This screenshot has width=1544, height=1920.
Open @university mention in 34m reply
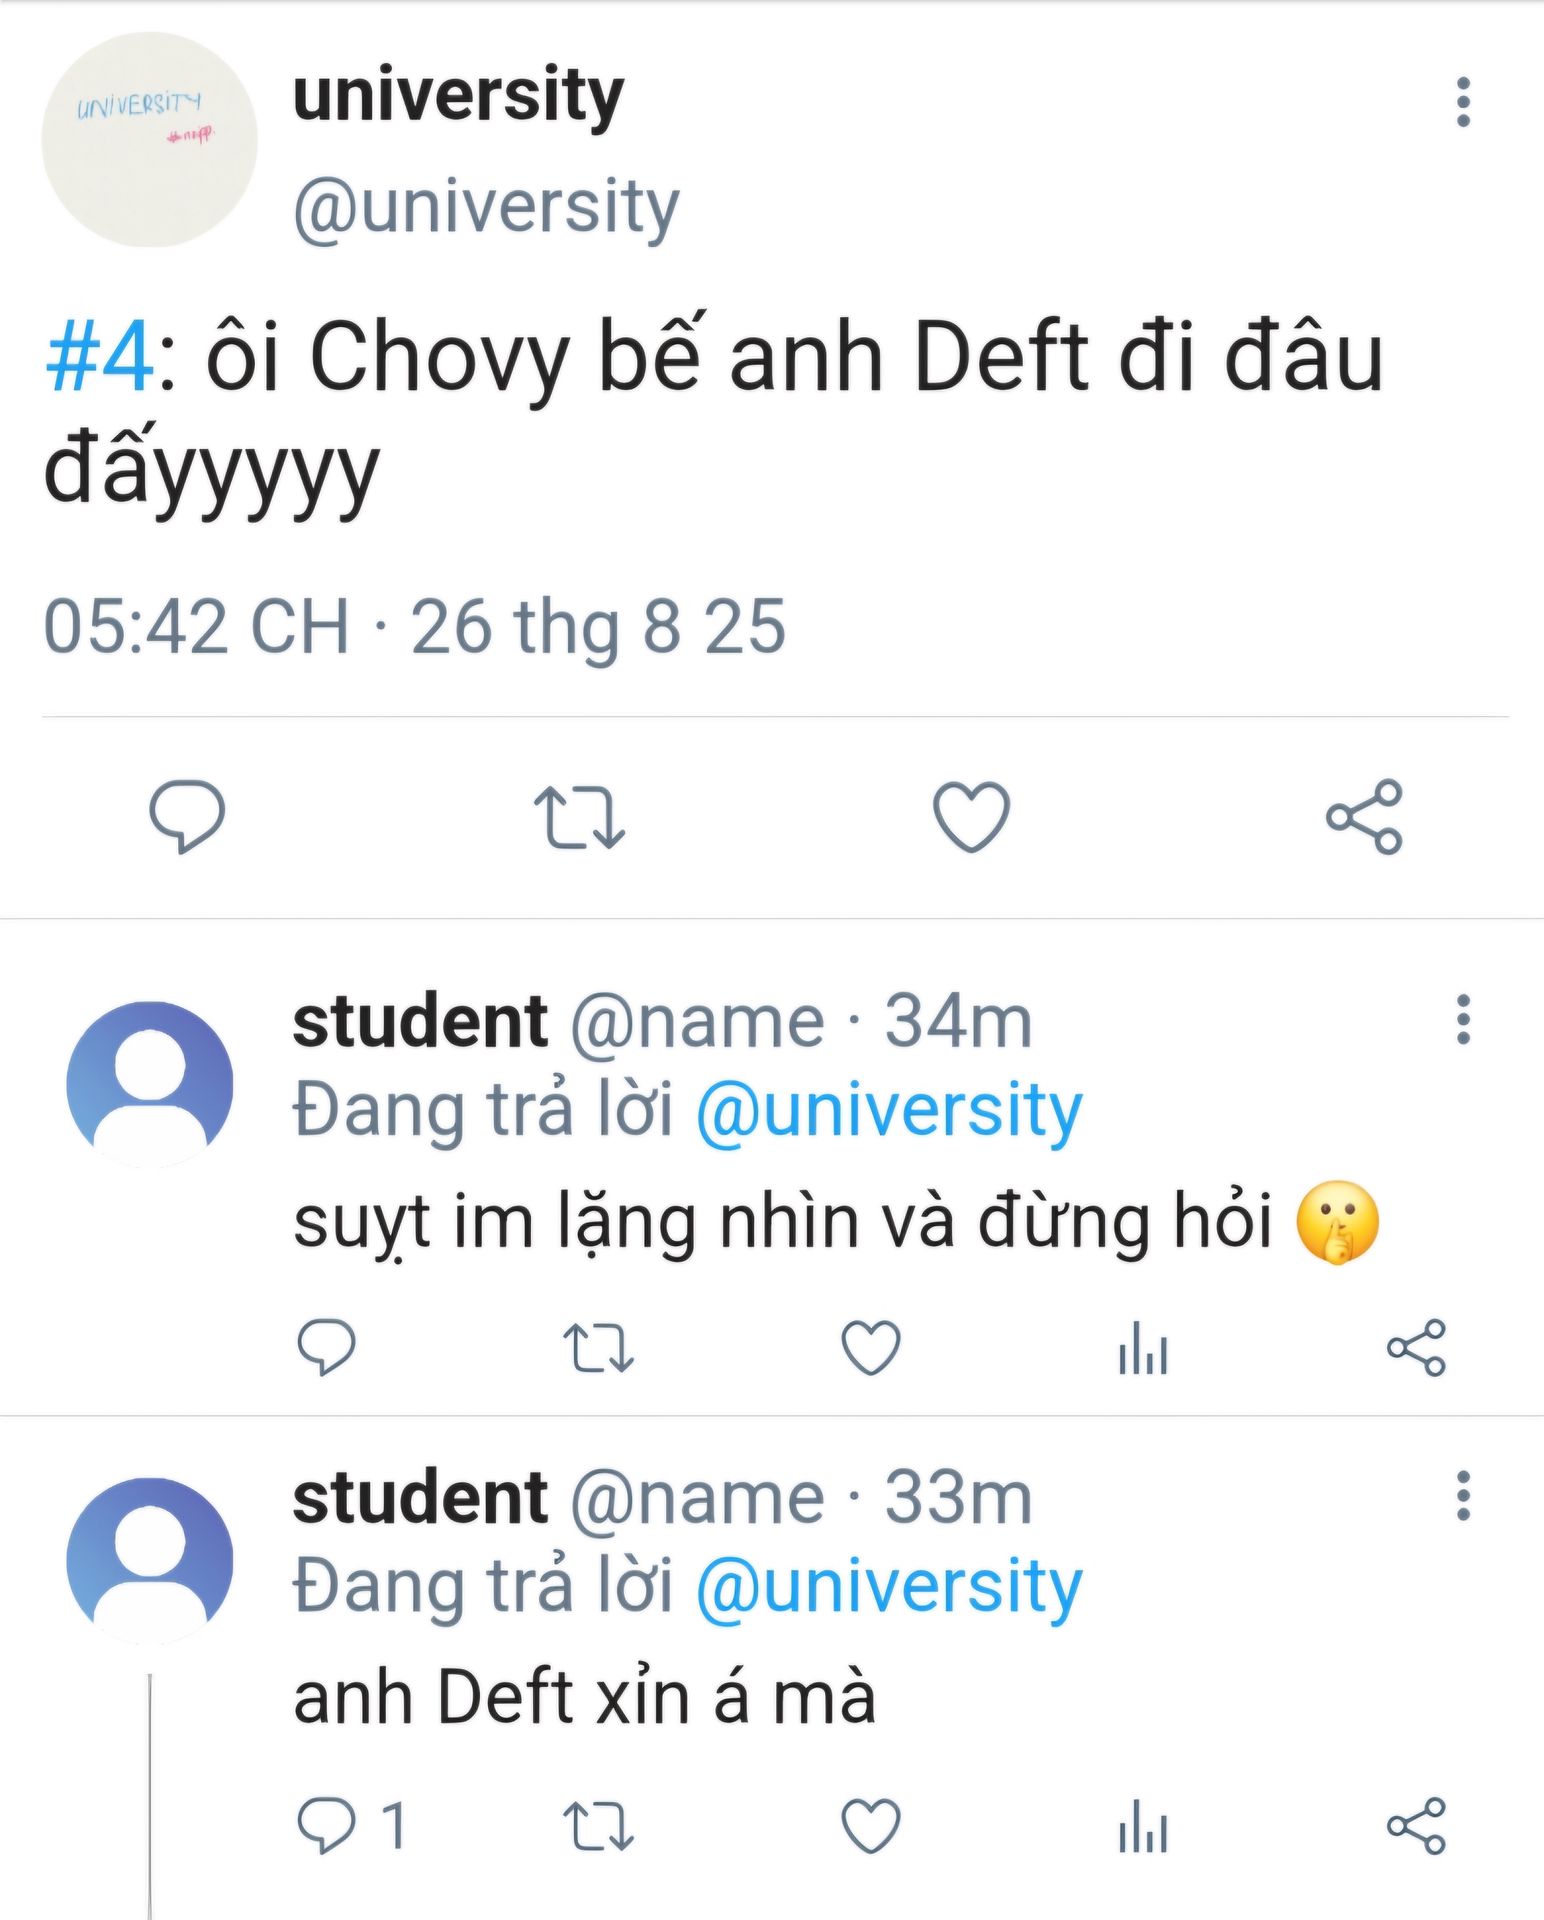(888, 1110)
